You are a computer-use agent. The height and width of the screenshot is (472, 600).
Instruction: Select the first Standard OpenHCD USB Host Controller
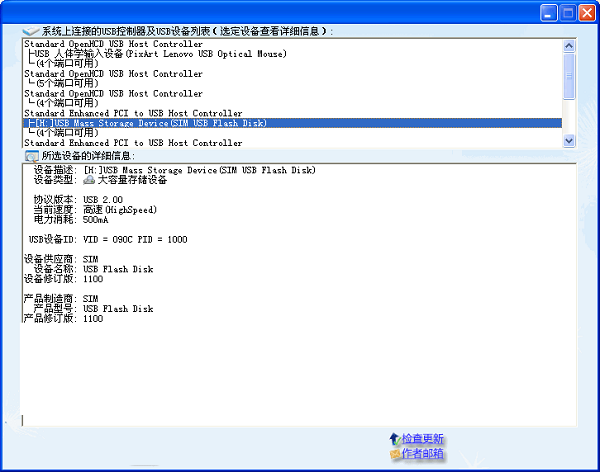113,44
